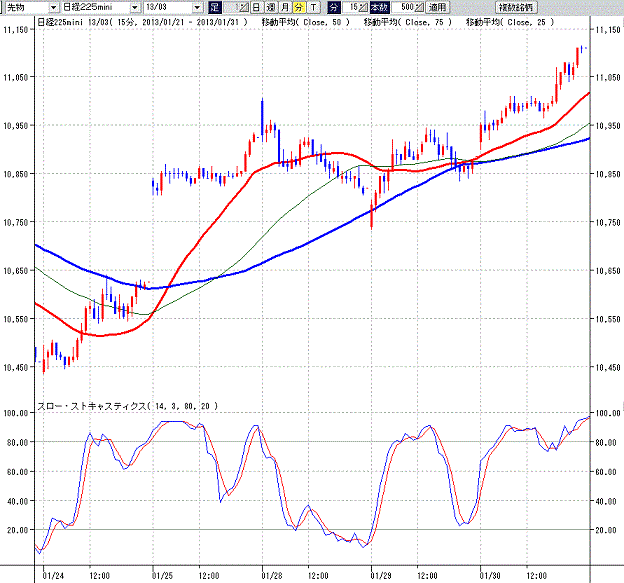Open the 日経225mini instrument dropdown
This screenshot has width=624, height=583.
[135, 7]
